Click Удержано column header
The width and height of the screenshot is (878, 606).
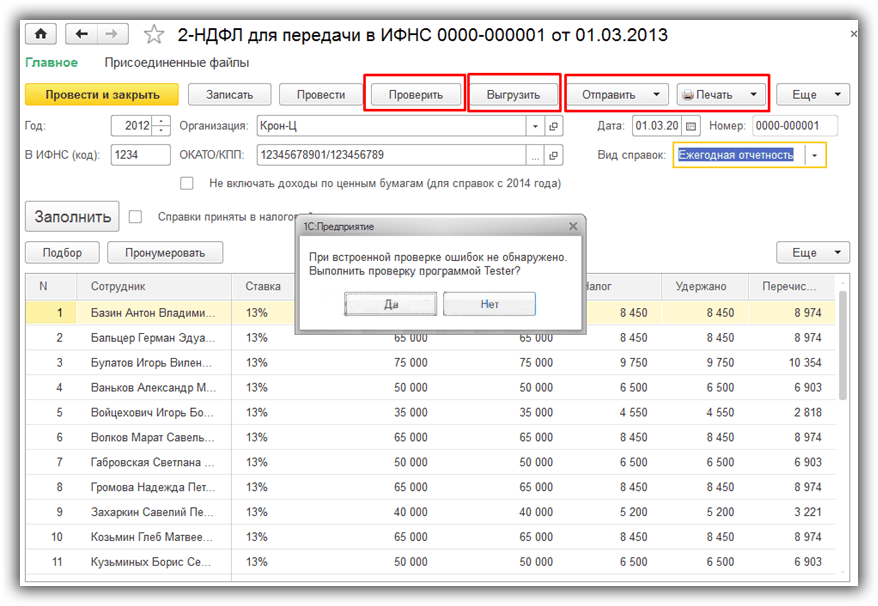(x=704, y=286)
